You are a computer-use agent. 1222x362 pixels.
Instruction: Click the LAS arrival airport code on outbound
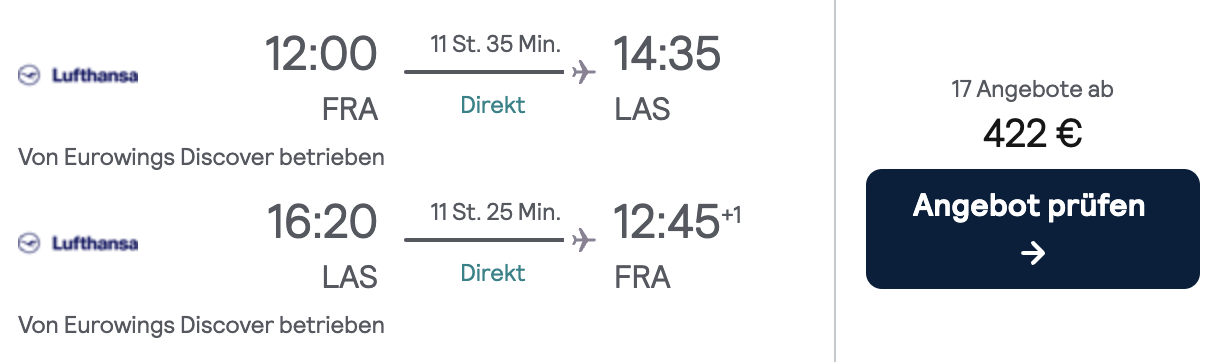pyautogui.click(x=642, y=110)
